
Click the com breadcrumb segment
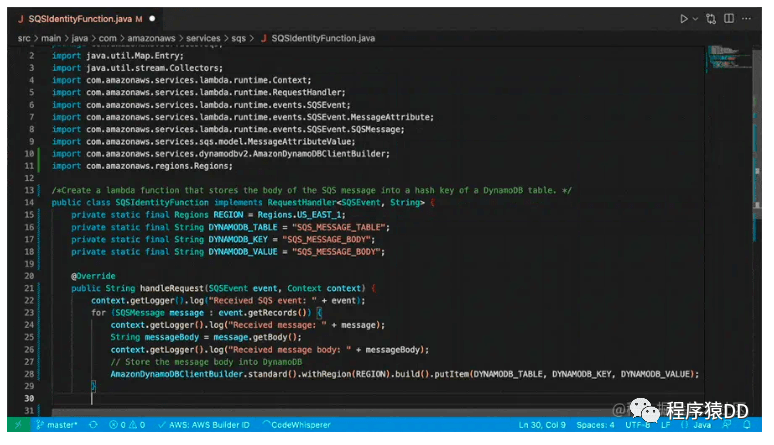point(107,38)
